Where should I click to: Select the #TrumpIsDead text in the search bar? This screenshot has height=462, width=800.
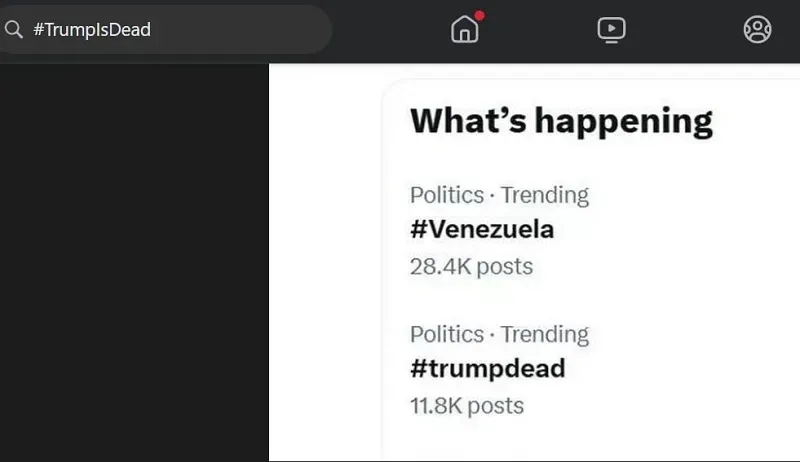pos(92,30)
